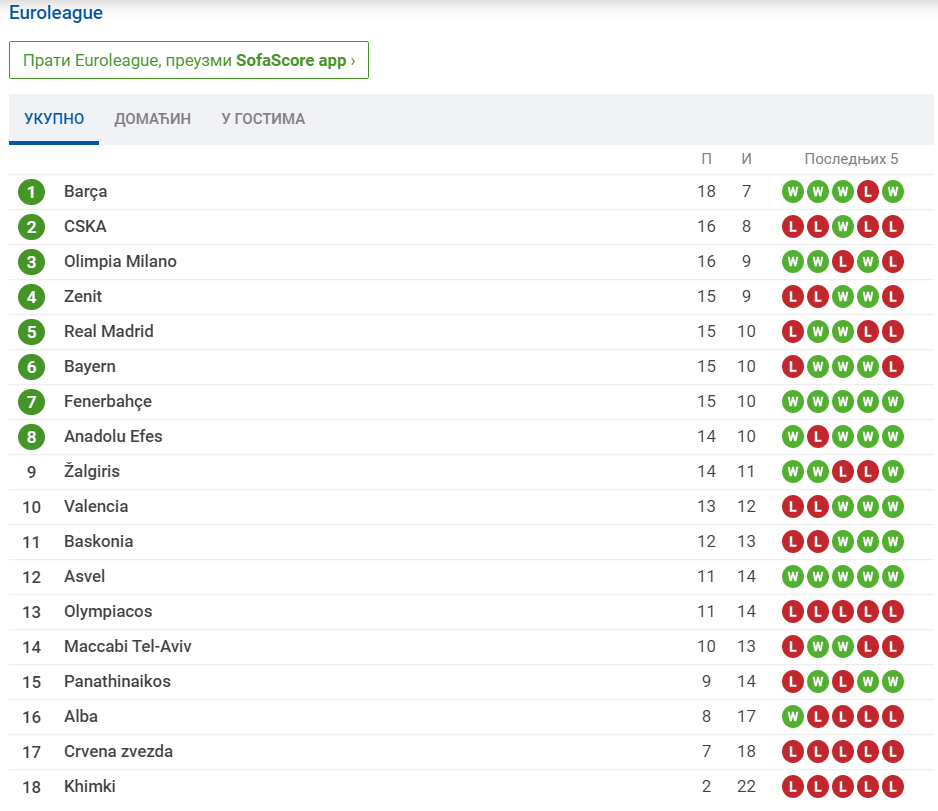This screenshot has width=938, height=811.
Task: Select Khimki team name
Action: click(x=90, y=786)
